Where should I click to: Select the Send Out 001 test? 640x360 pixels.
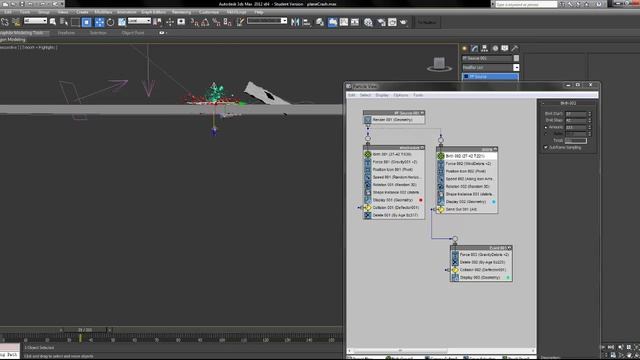[467, 209]
